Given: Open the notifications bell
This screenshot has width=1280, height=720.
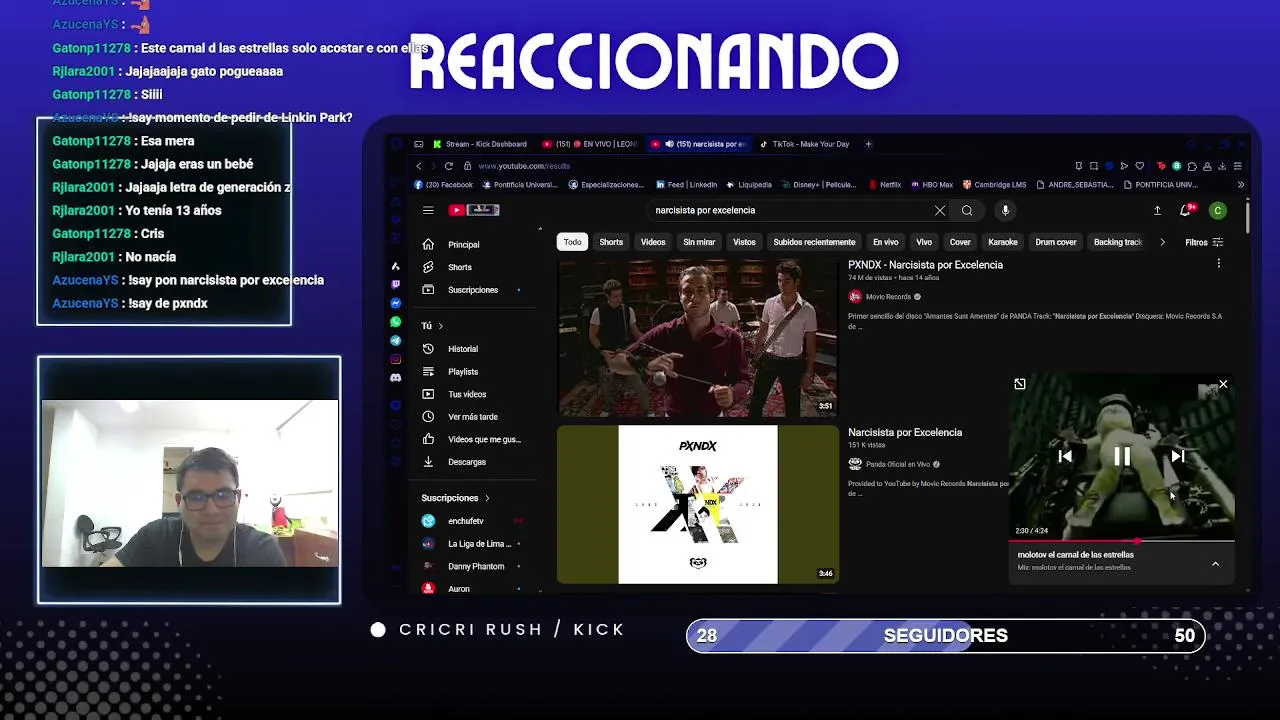Looking at the screenshot, I should (x=1186, y=210).
